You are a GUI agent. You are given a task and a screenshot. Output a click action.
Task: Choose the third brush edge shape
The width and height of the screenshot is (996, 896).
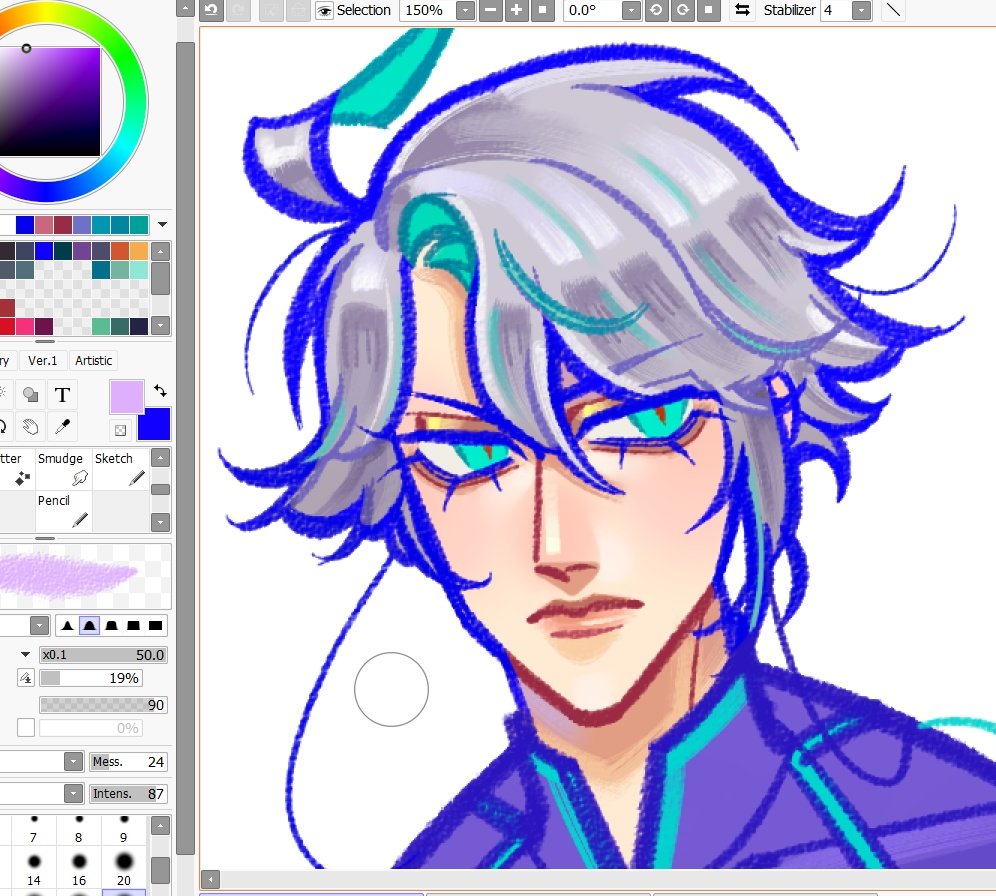[x=111, y=625]
